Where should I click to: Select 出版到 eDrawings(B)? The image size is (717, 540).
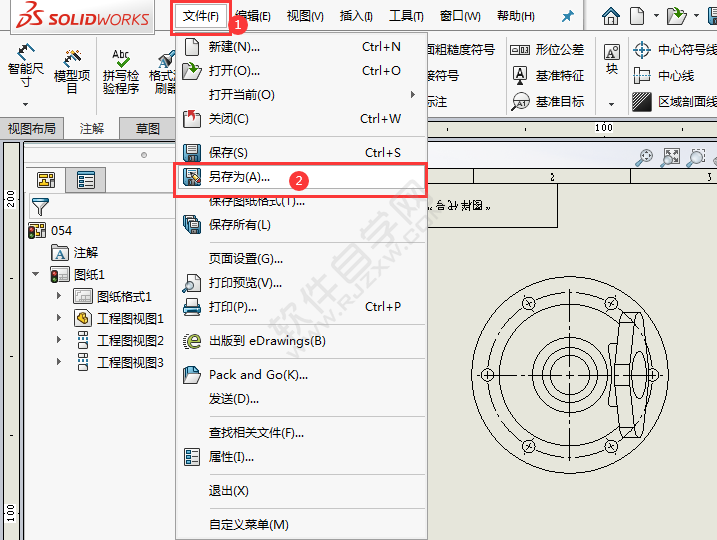coord(301,341)
